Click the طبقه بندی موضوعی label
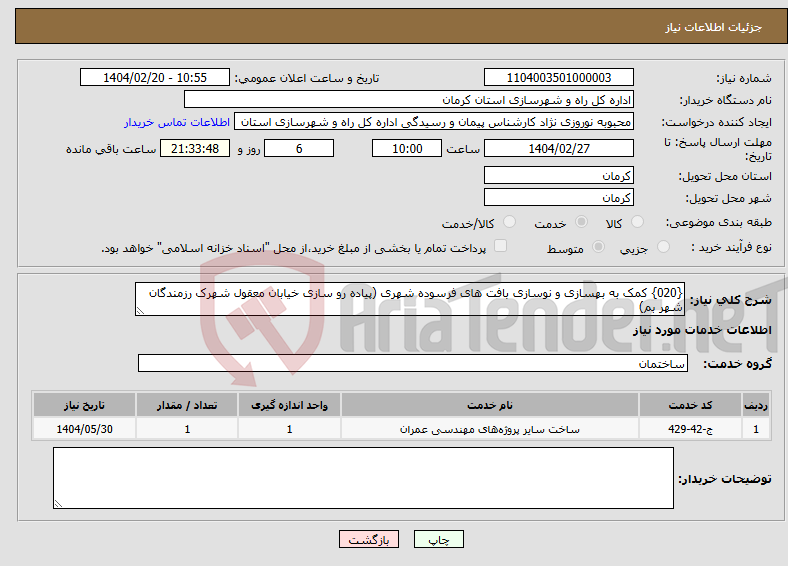The image size is (788, 566). 719,222
